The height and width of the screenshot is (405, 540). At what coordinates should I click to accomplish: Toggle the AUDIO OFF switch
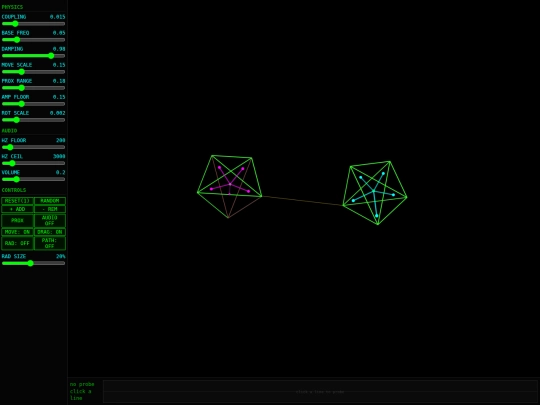tap(50, 220)
